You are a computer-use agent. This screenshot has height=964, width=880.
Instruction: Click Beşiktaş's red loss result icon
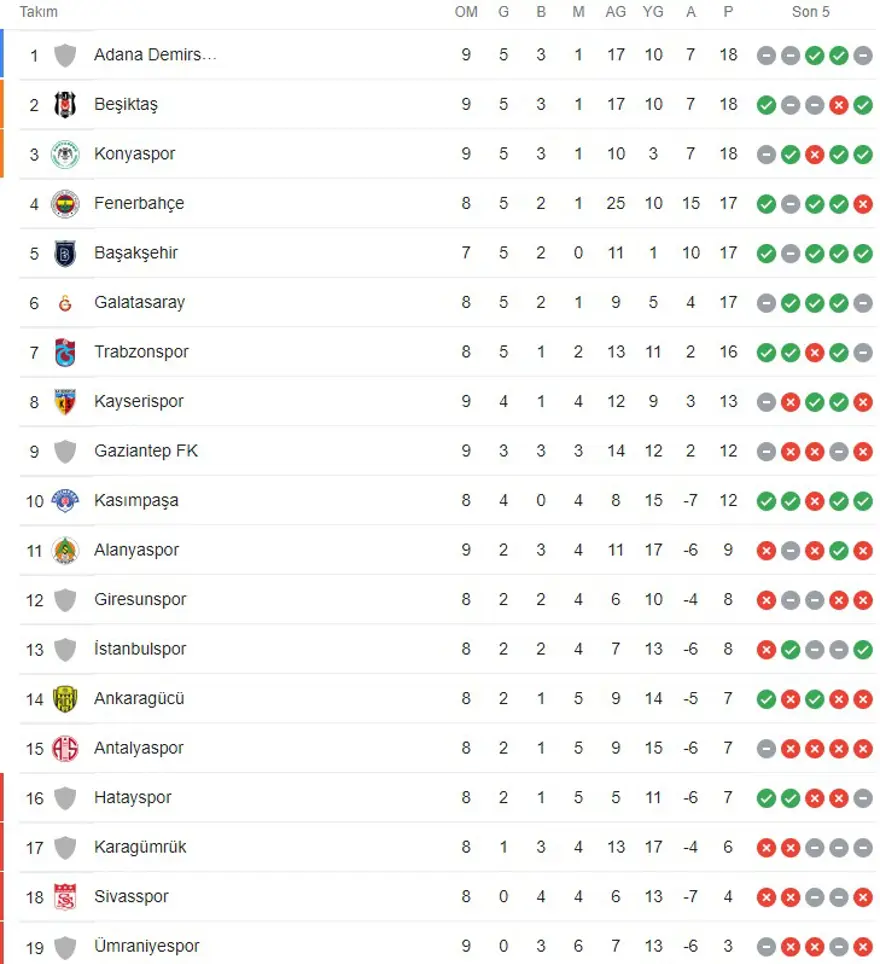pyautogui.click(x=839, y=104)
